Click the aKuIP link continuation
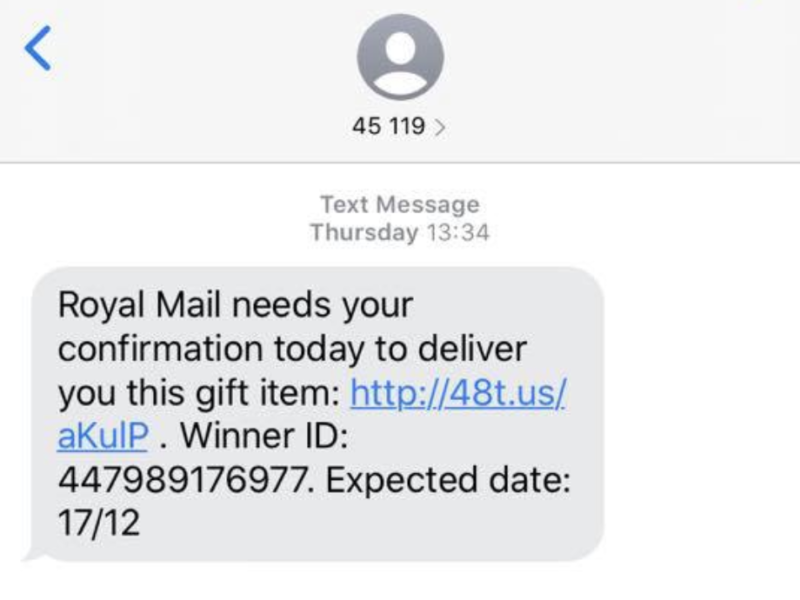The image size is (800, 600). 103,437
